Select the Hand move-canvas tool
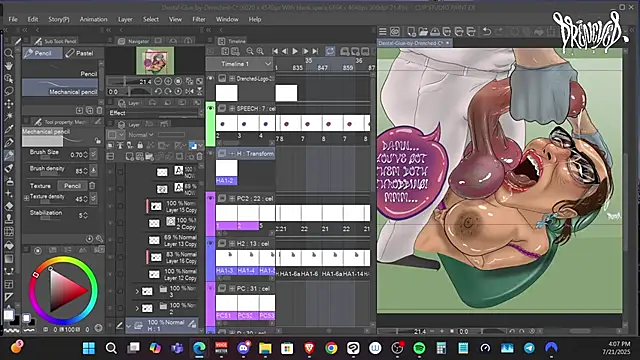Image resolution: width=640 pixels, height=360 pixels. (x=9, y=66)
